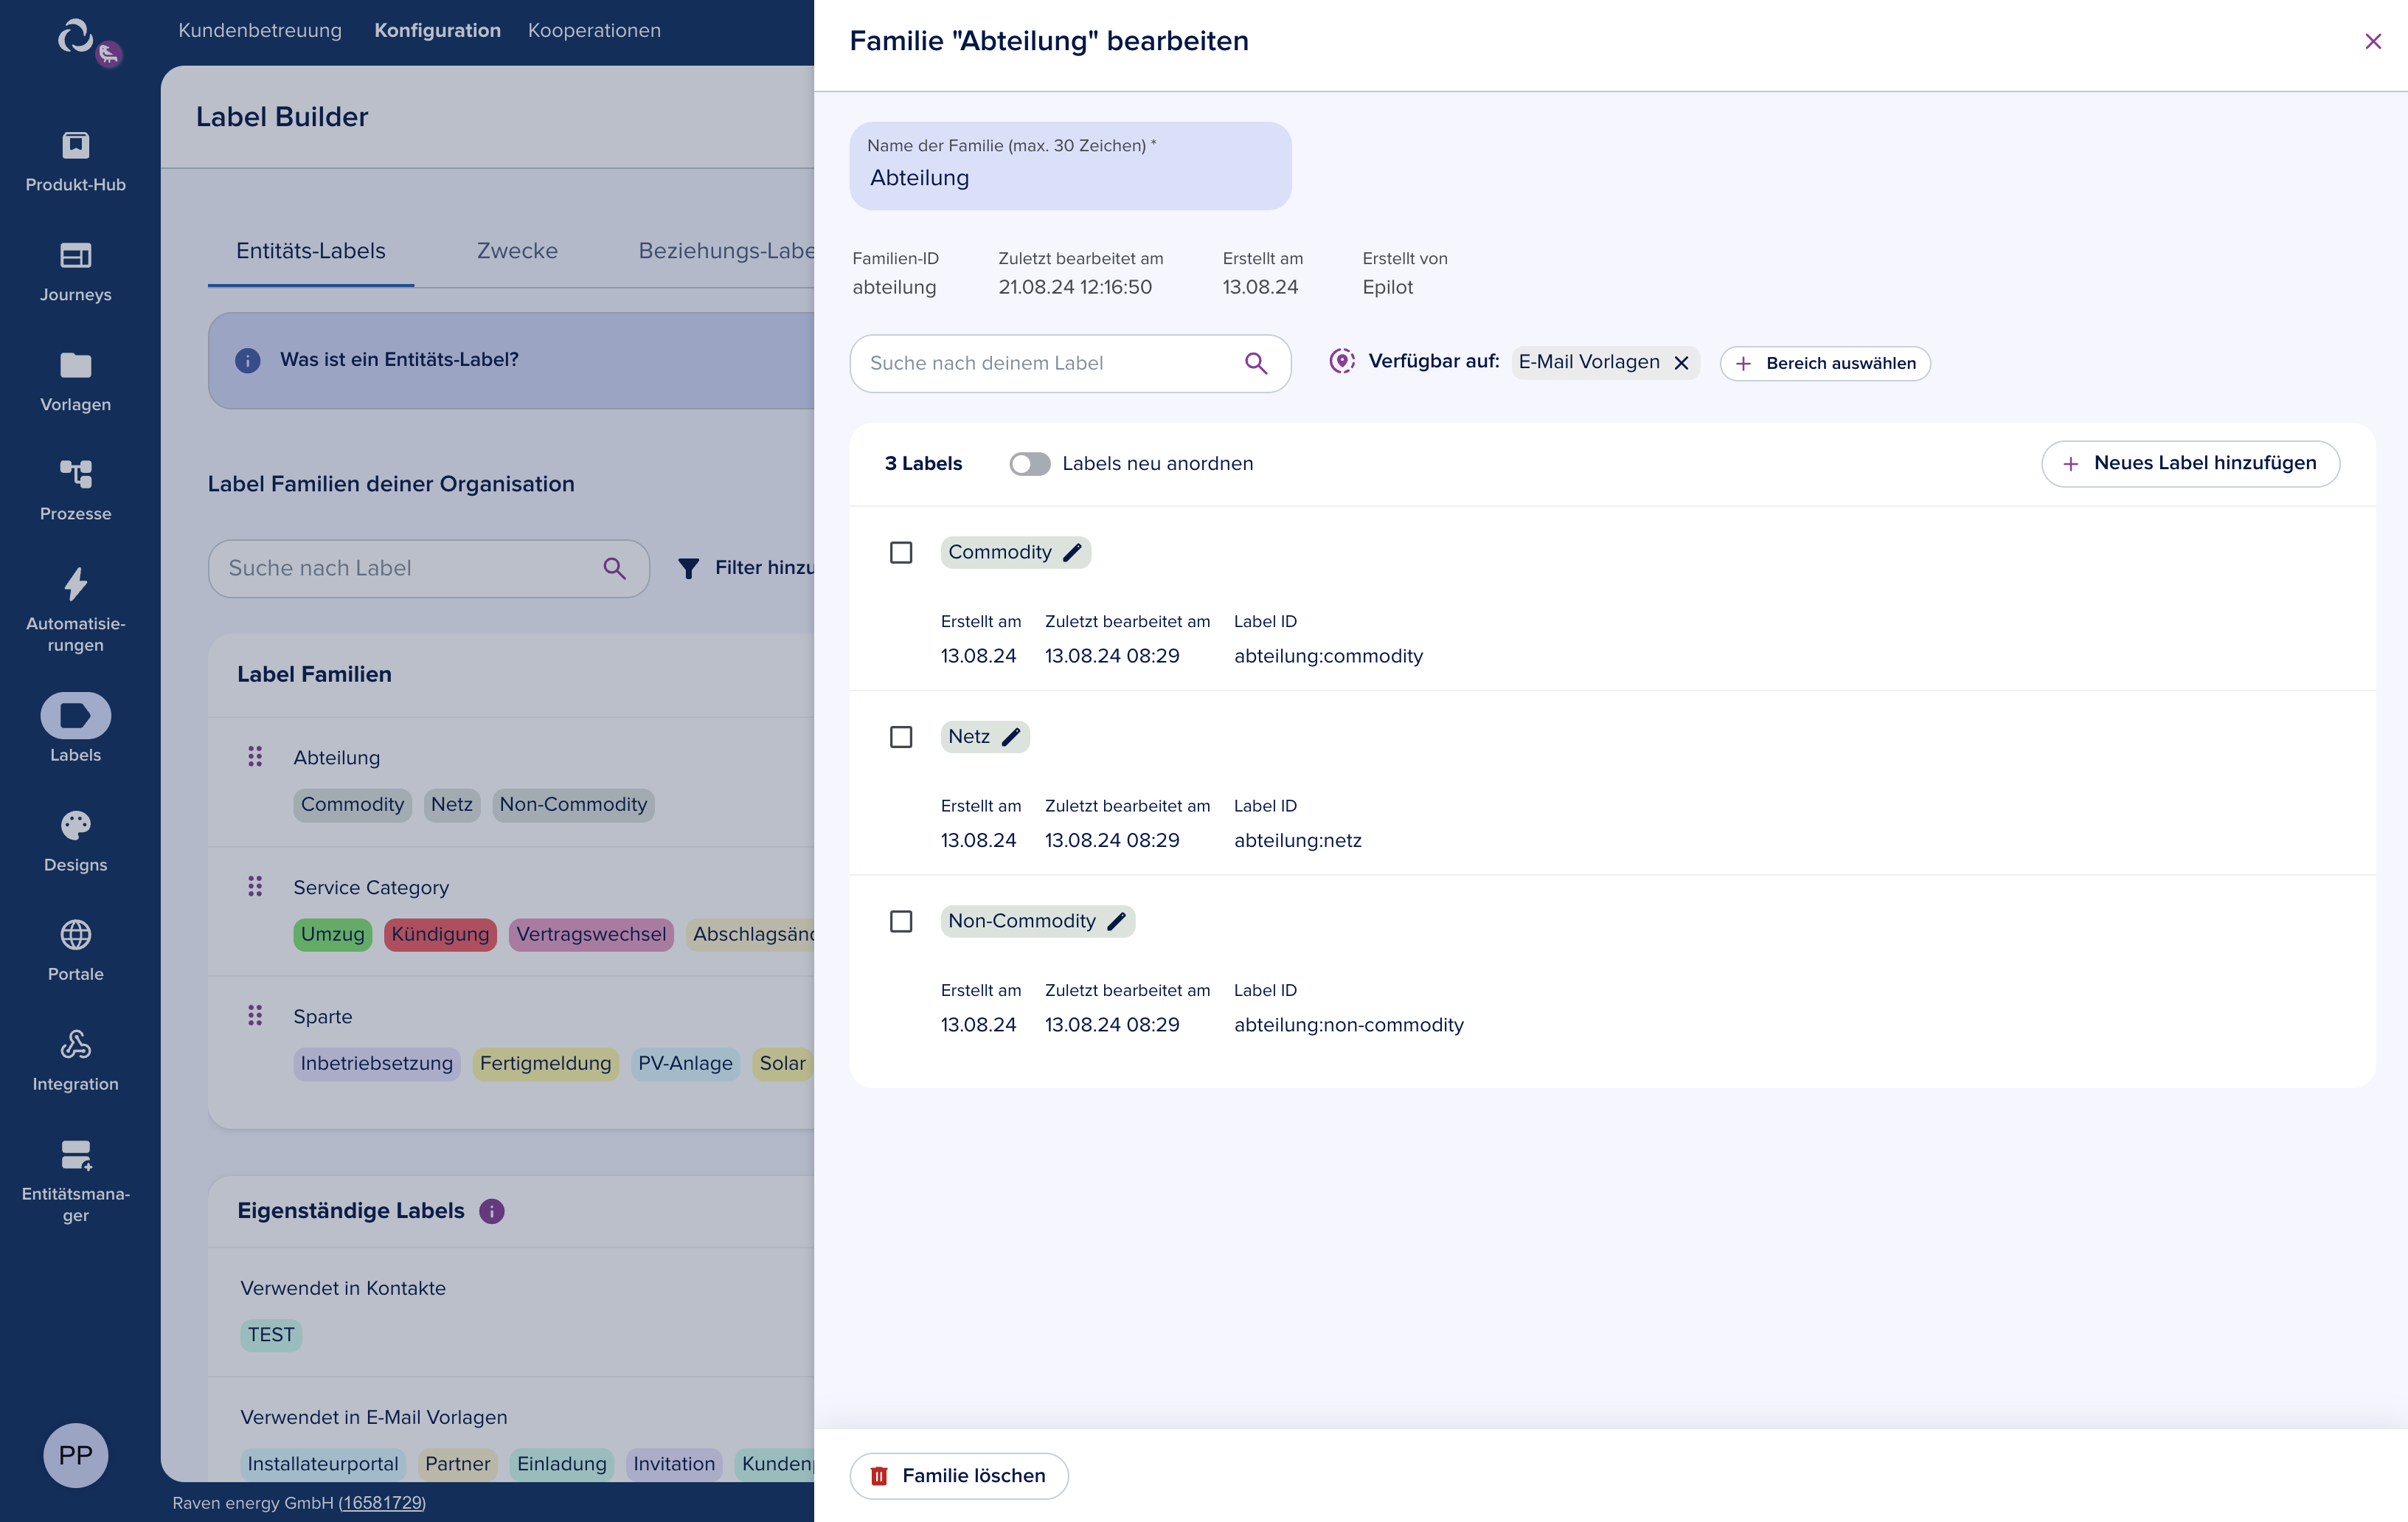Check the Commodity label checkbox
The image size is (2408, 1522).
click(x=901, y=552)
